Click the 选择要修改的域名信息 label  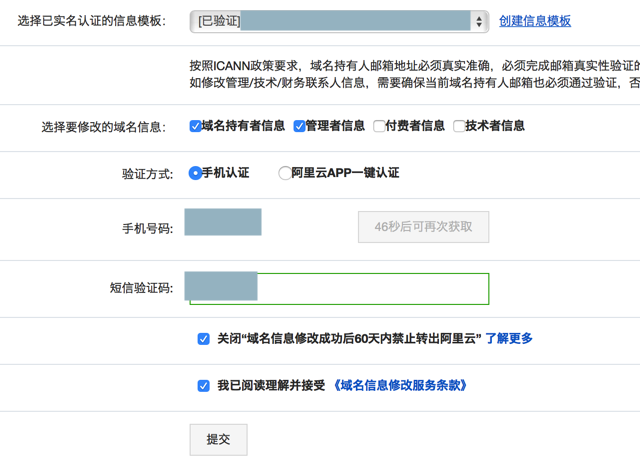pyautogui.click(x=103, y=128)
